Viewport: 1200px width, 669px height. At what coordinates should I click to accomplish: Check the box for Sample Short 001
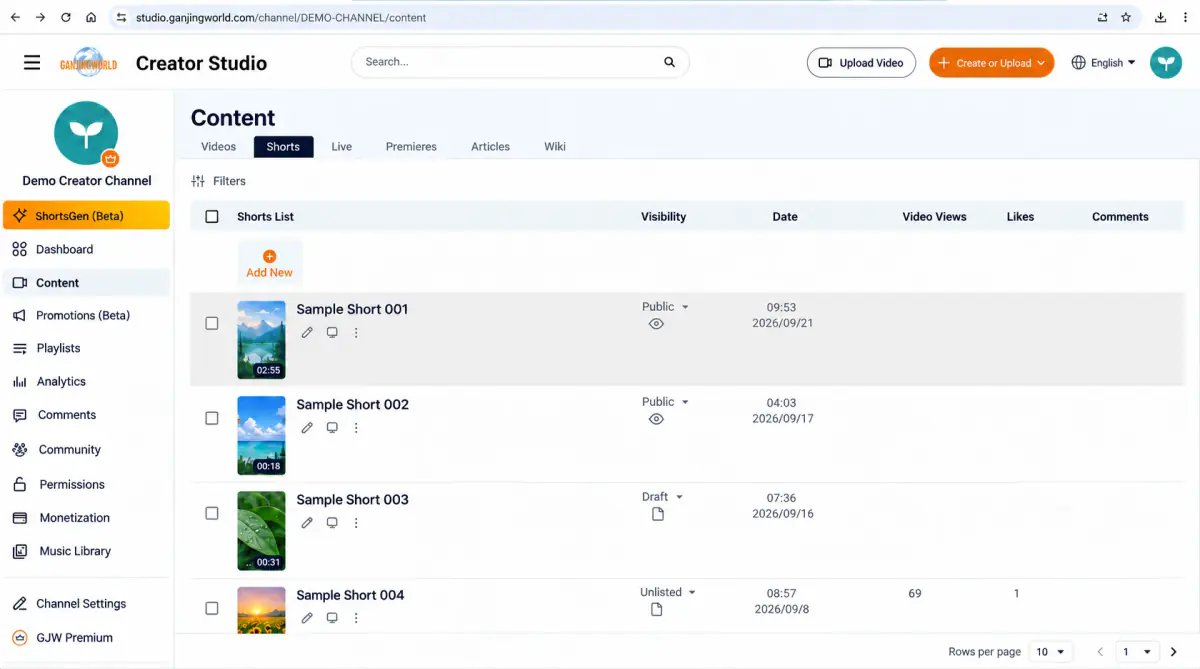tap(212, 323)
